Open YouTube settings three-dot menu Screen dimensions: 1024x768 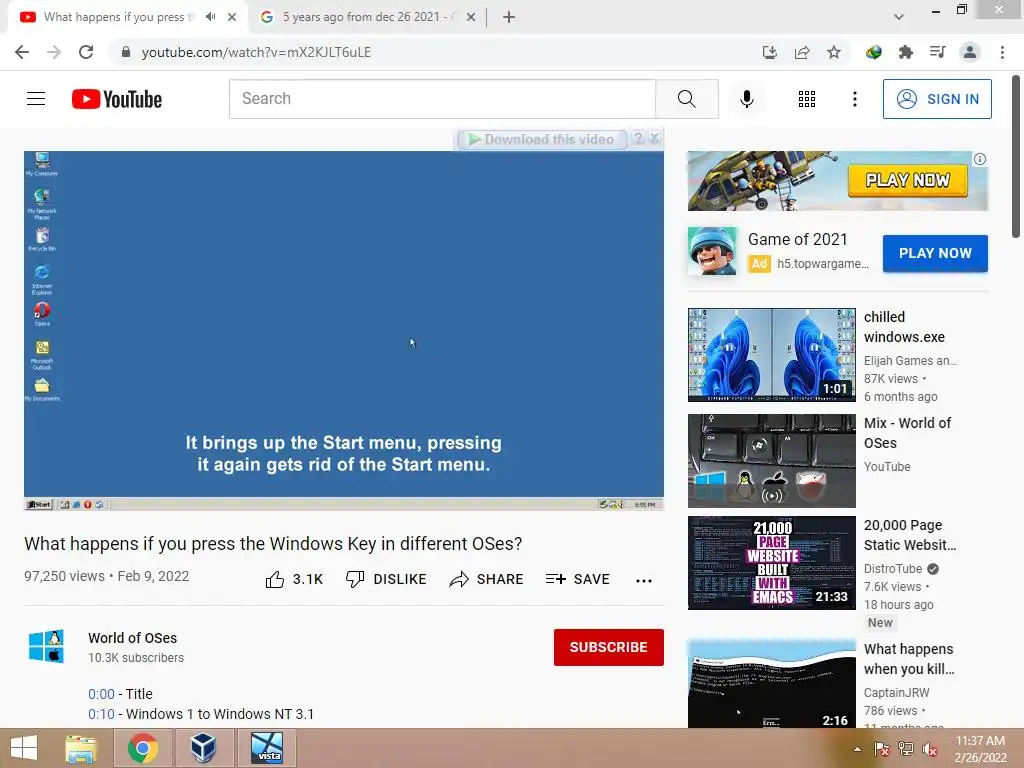click(x=854, y=99)
